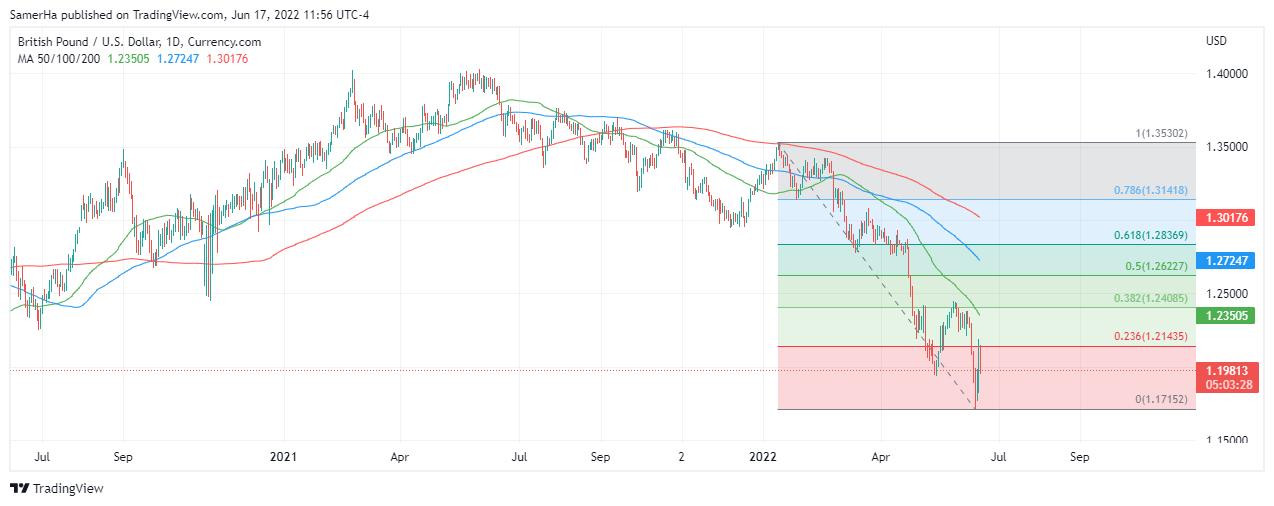Click the 0(1.17152) Fibonacci bottom label
The width and height of the screenshot is (1274, 506).
[1160, 399]
